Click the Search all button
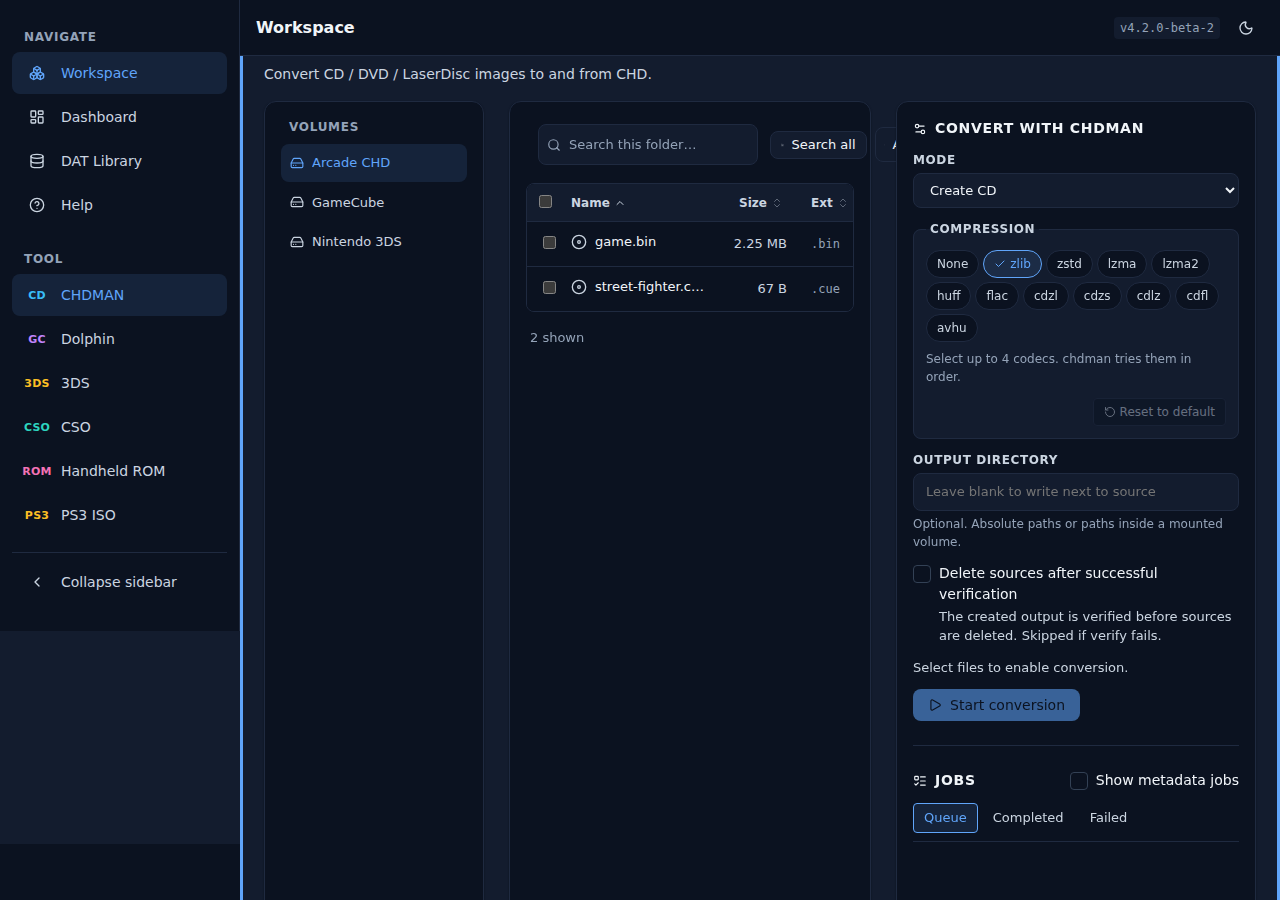The image size is (1280, 900). click(818, 145)
